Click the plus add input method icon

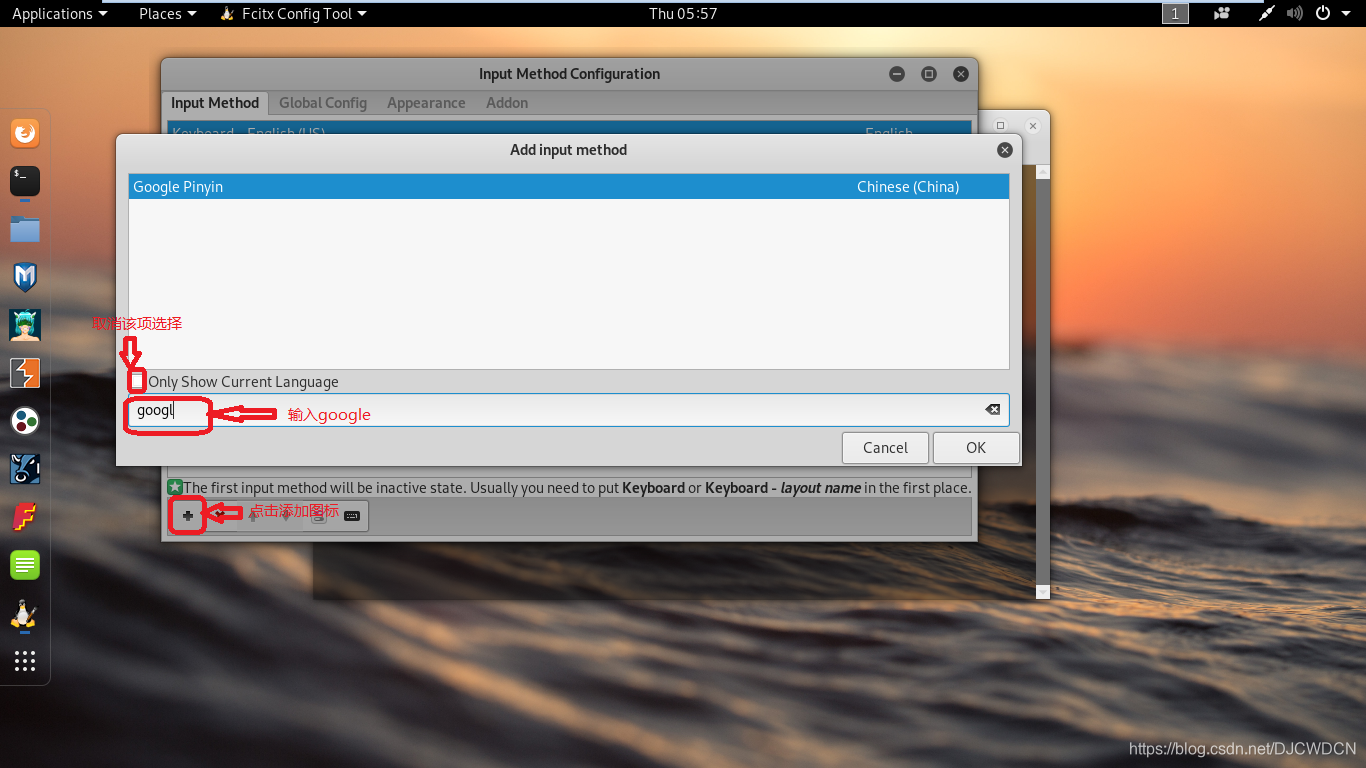point(187,516)
